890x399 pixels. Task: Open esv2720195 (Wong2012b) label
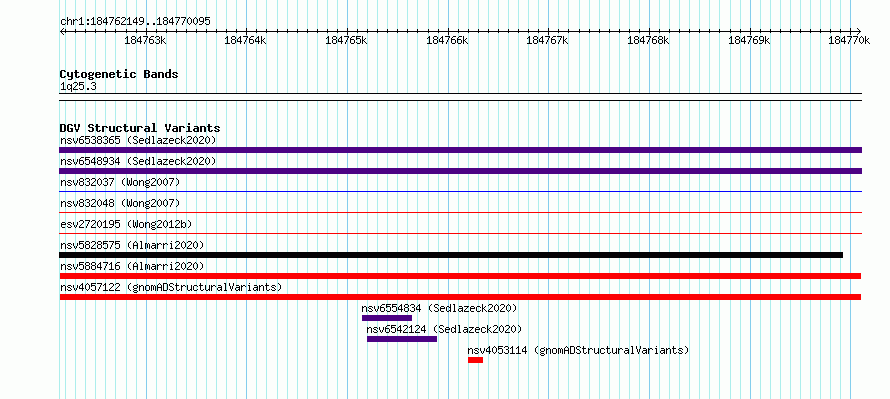[126, 224]
